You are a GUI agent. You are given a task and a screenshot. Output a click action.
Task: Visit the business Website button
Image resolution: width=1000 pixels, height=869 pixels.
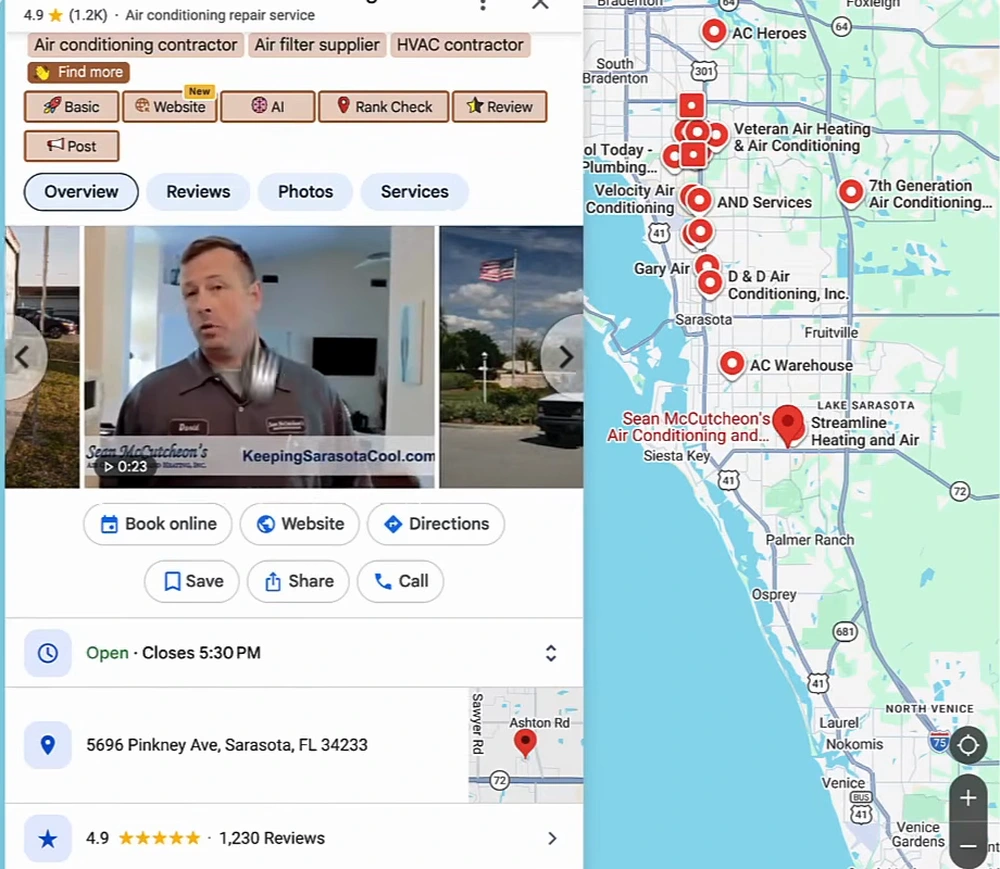[300, 524]
